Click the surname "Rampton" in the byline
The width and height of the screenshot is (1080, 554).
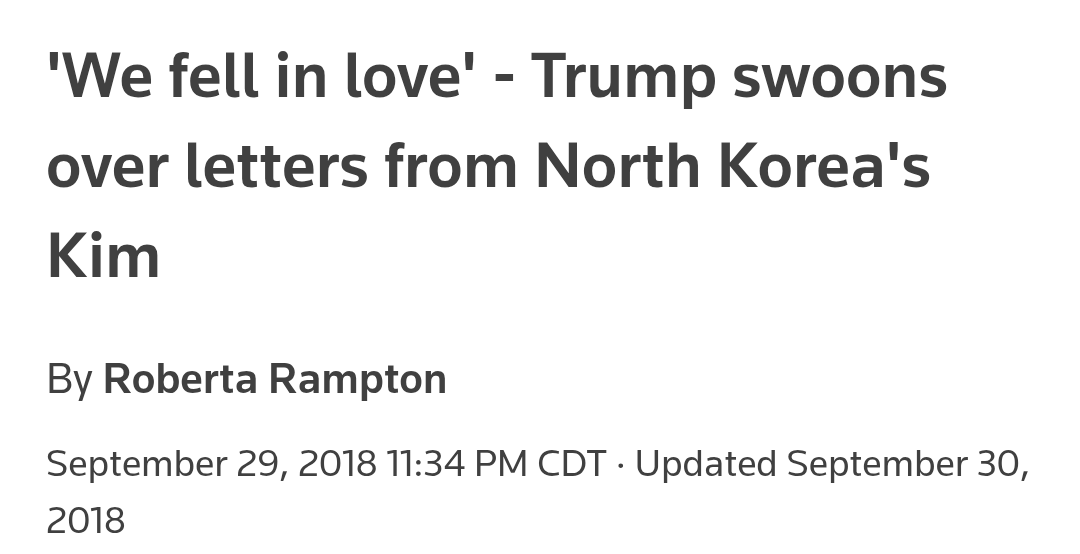click(357, 380)
